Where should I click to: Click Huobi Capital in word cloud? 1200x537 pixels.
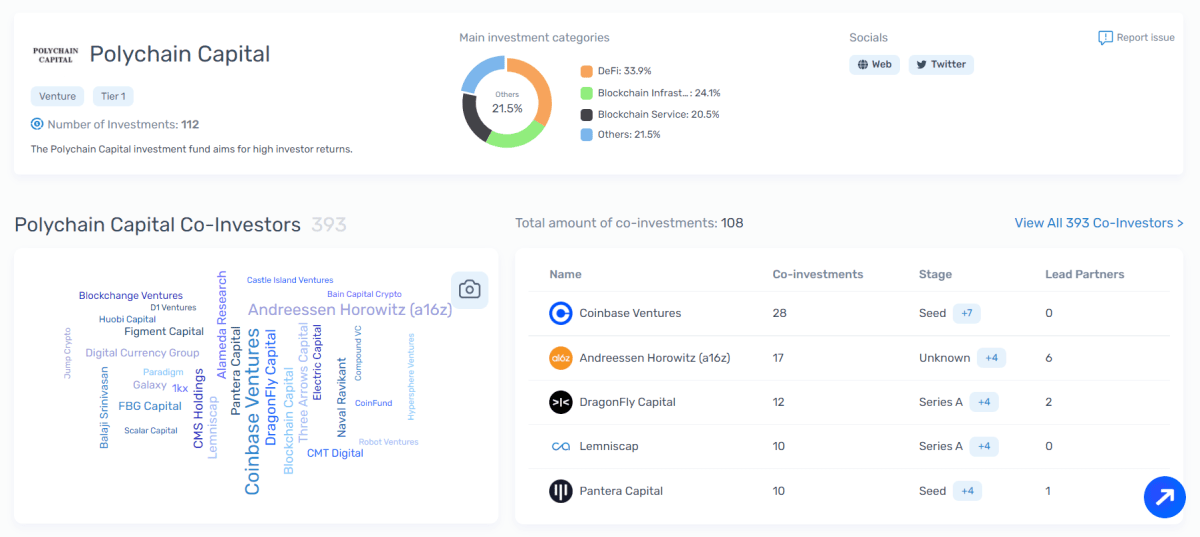[127, 319]
